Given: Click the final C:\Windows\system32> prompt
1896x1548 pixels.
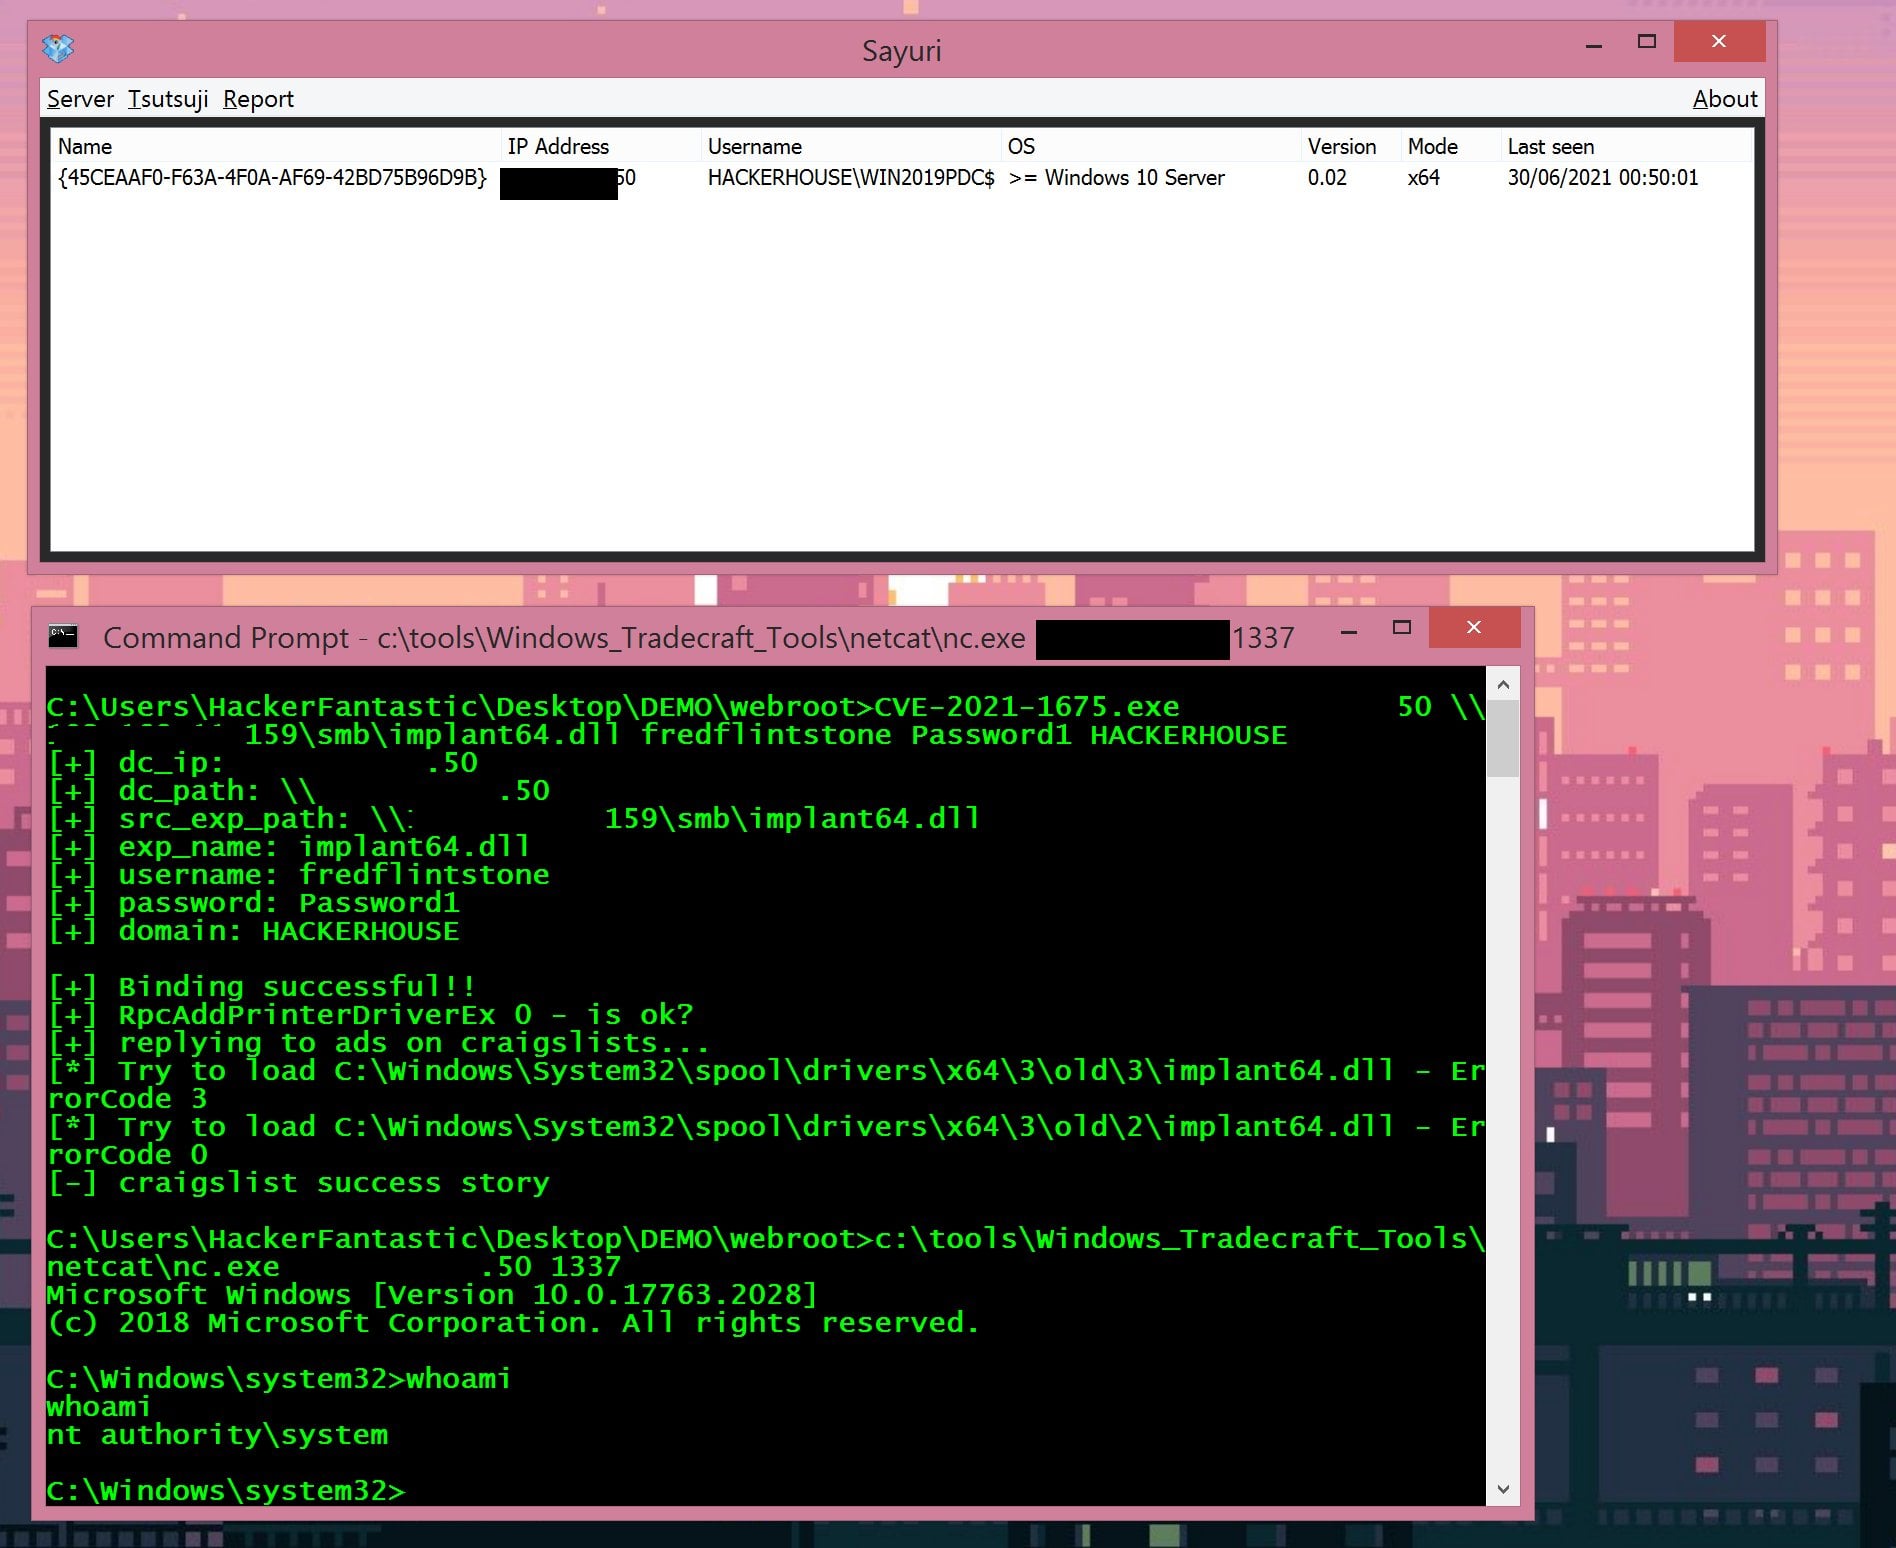Looking at the screenshot, I should (x=226, y=1491).
